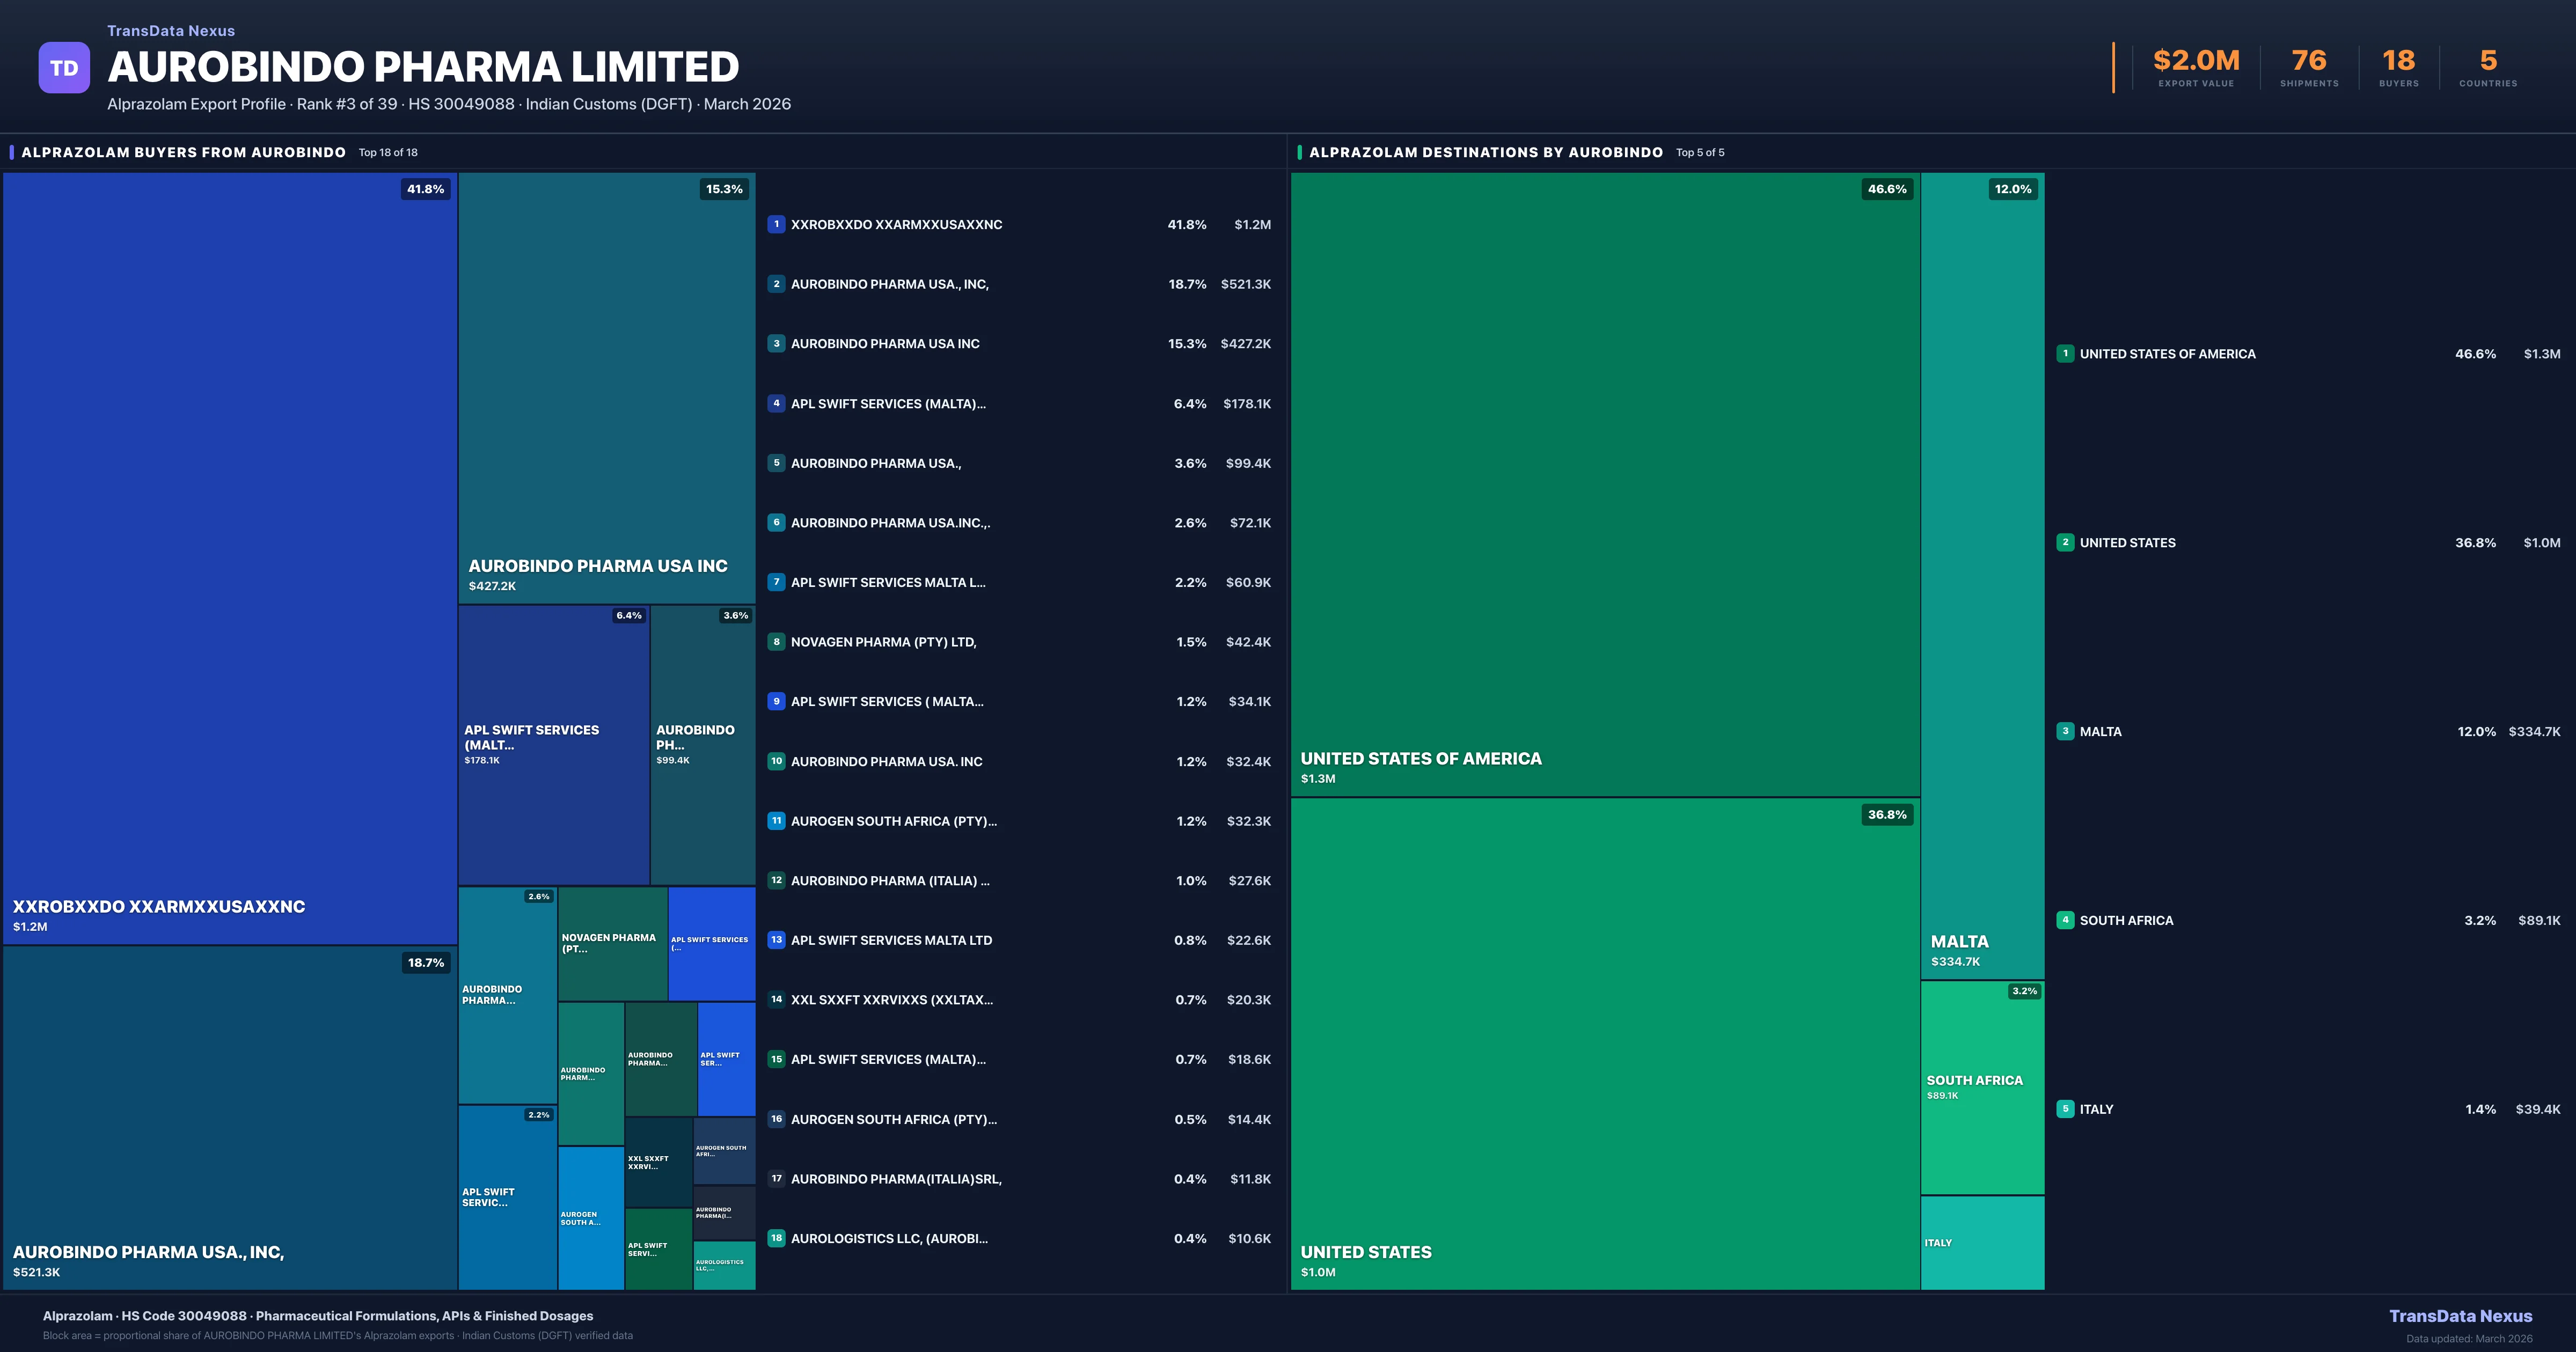Click the Italy treemap block
This screenshot has height=1352, width=2576.
pyautogui.click(x=1982, y=1242)
